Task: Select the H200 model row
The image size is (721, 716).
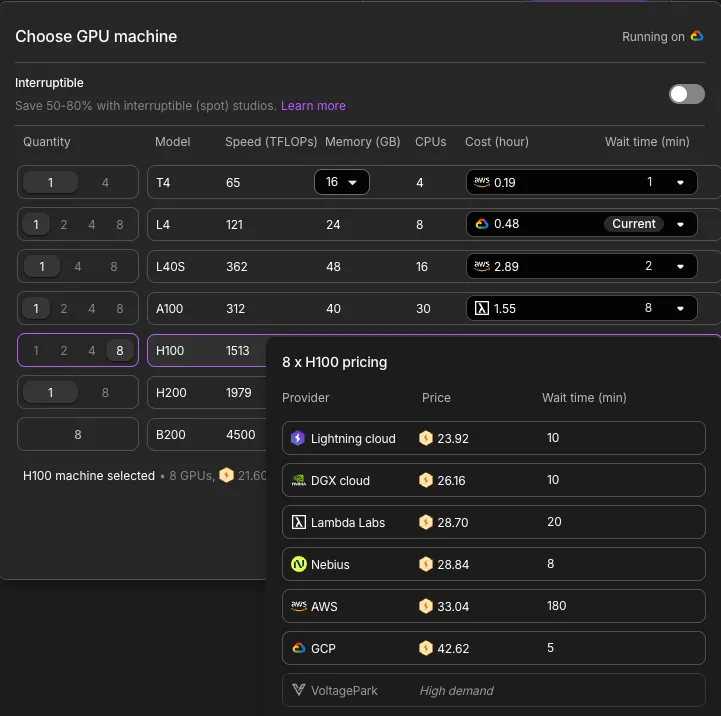Action: [x=206, y=392]
